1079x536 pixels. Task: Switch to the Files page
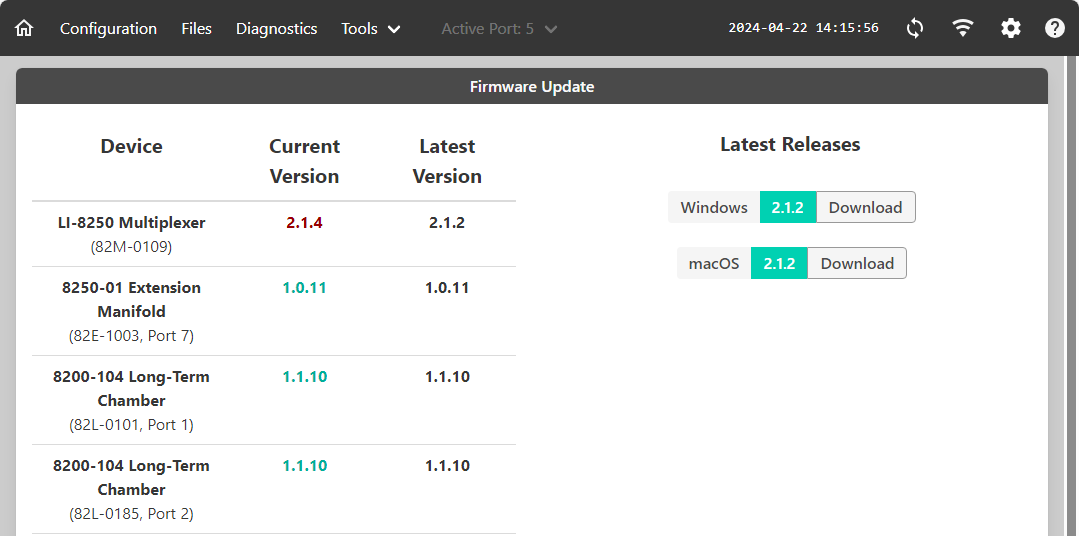(196, 29)
